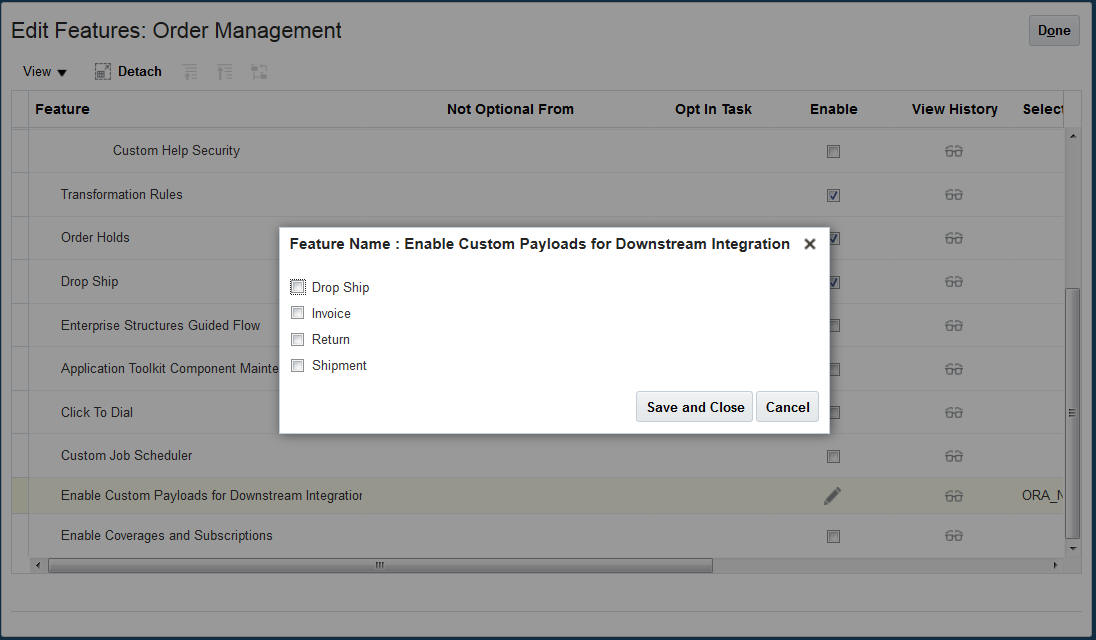The width and height of the screenshot is (1096, 640).
Task: Select the Return checkbox
Action: tap(298, 339)
